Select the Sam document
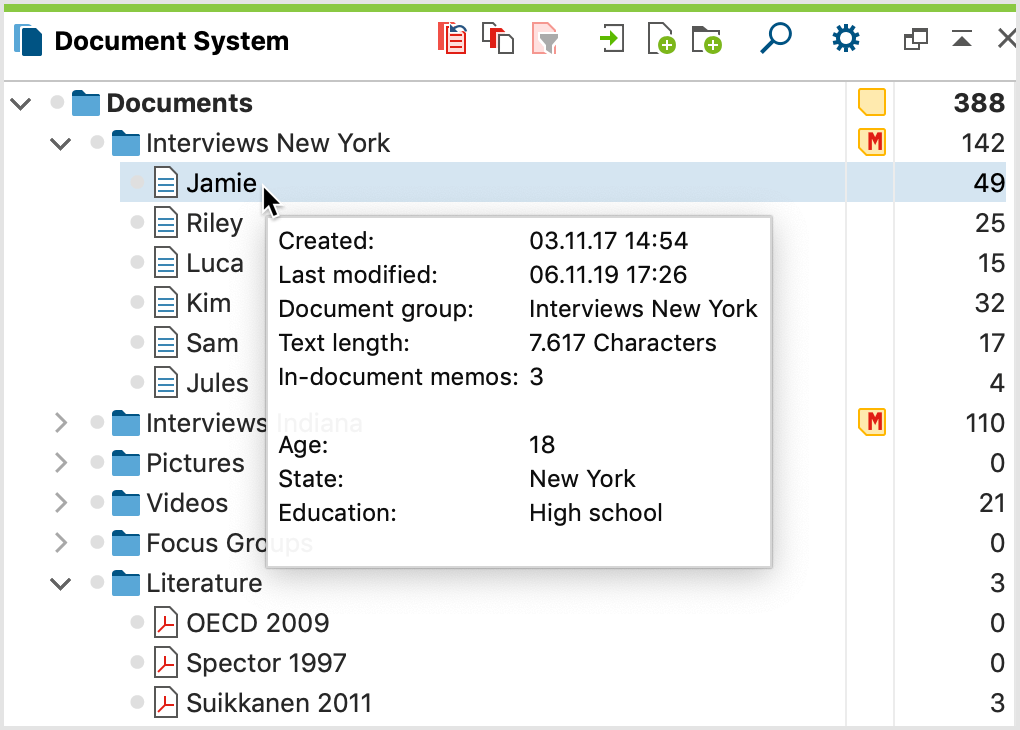Viewport: 1020px width, 730px height. (x=212, y=343)
